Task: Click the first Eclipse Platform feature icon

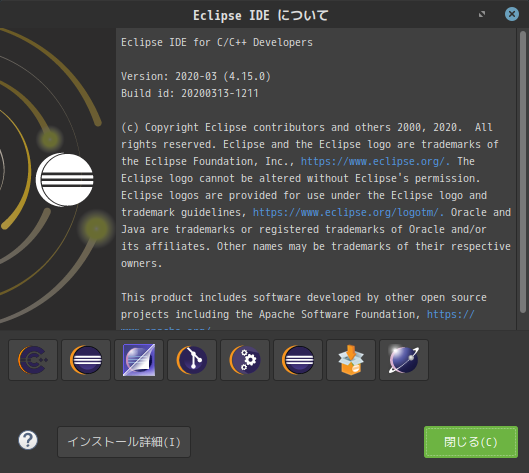Action: 86,360
